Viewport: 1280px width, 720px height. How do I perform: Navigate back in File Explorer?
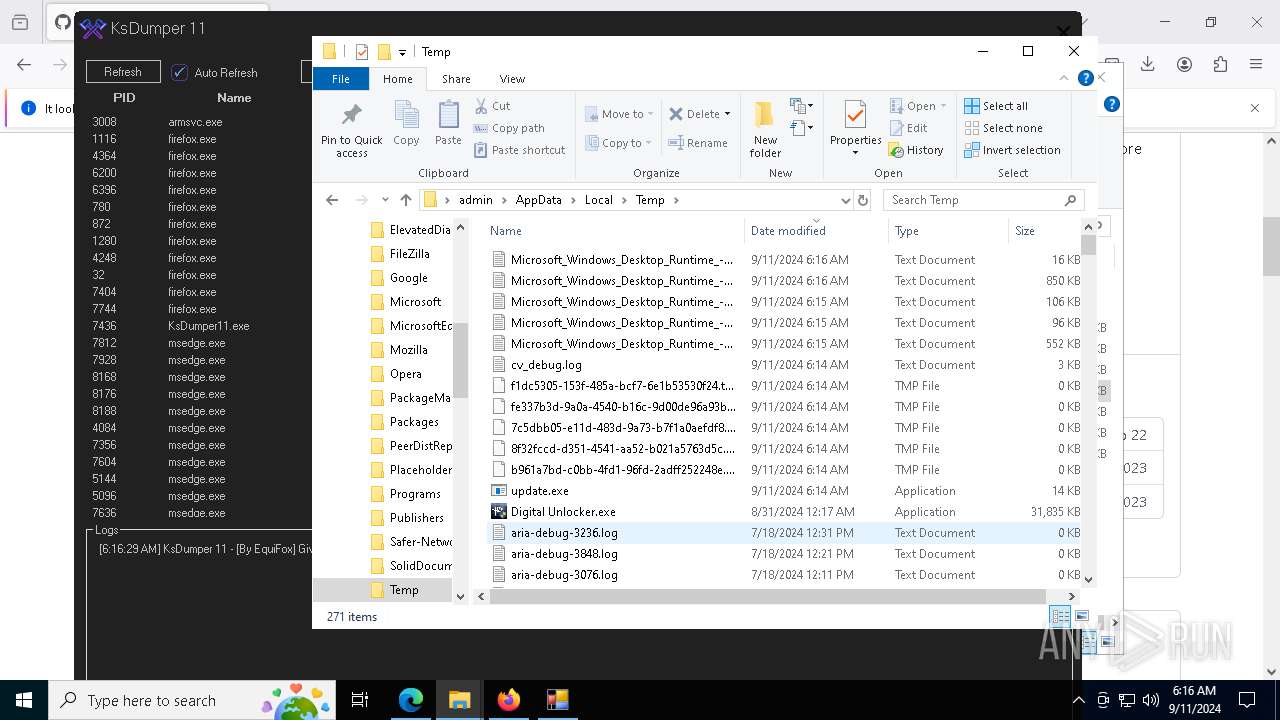point(333,200)
